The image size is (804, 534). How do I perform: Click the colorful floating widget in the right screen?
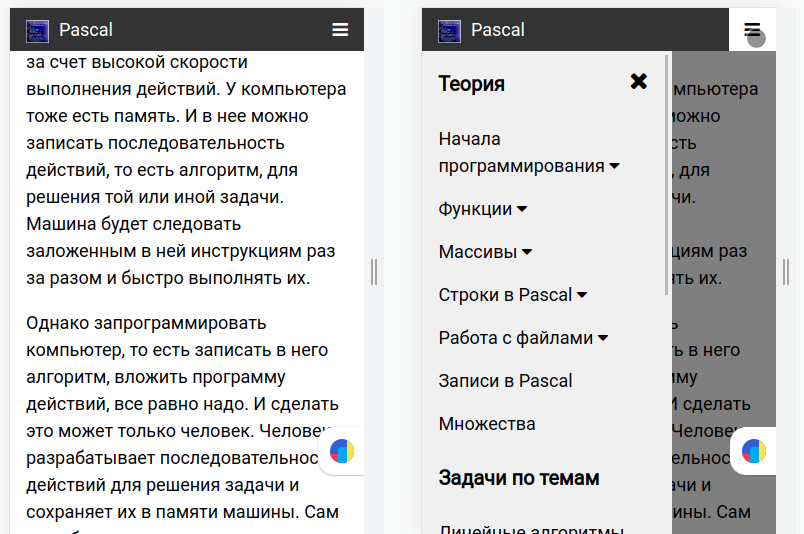pyautogui.click(x=754, y=451)
